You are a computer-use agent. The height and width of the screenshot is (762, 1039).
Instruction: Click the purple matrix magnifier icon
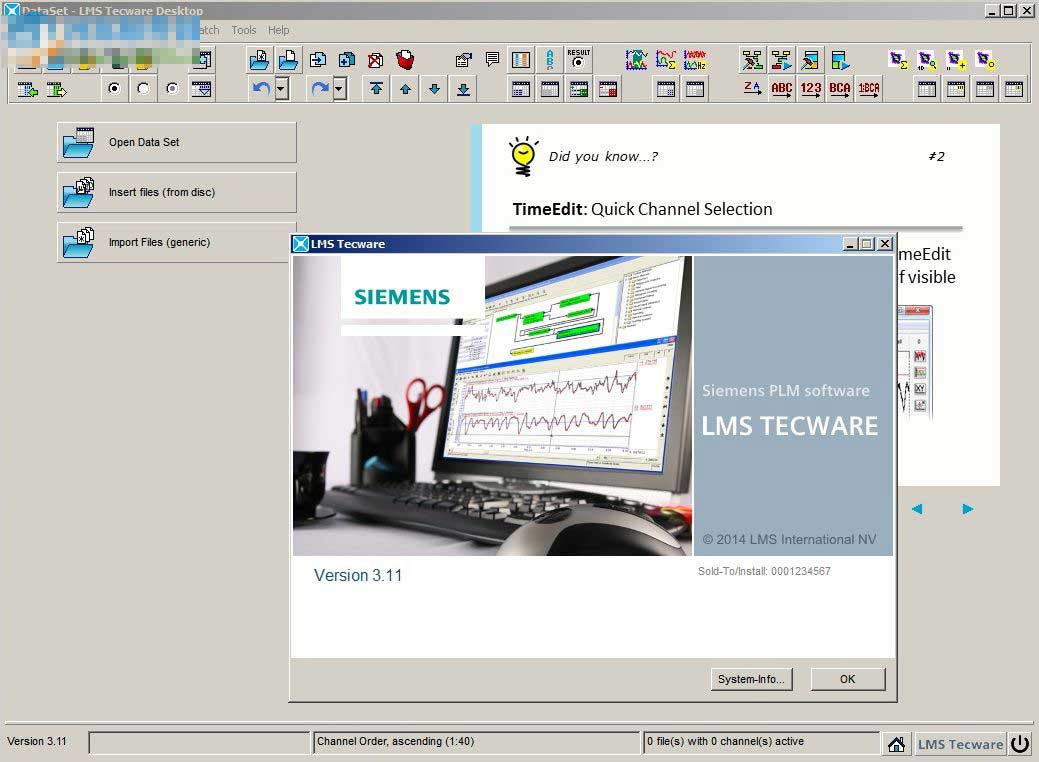click(927, 60)
